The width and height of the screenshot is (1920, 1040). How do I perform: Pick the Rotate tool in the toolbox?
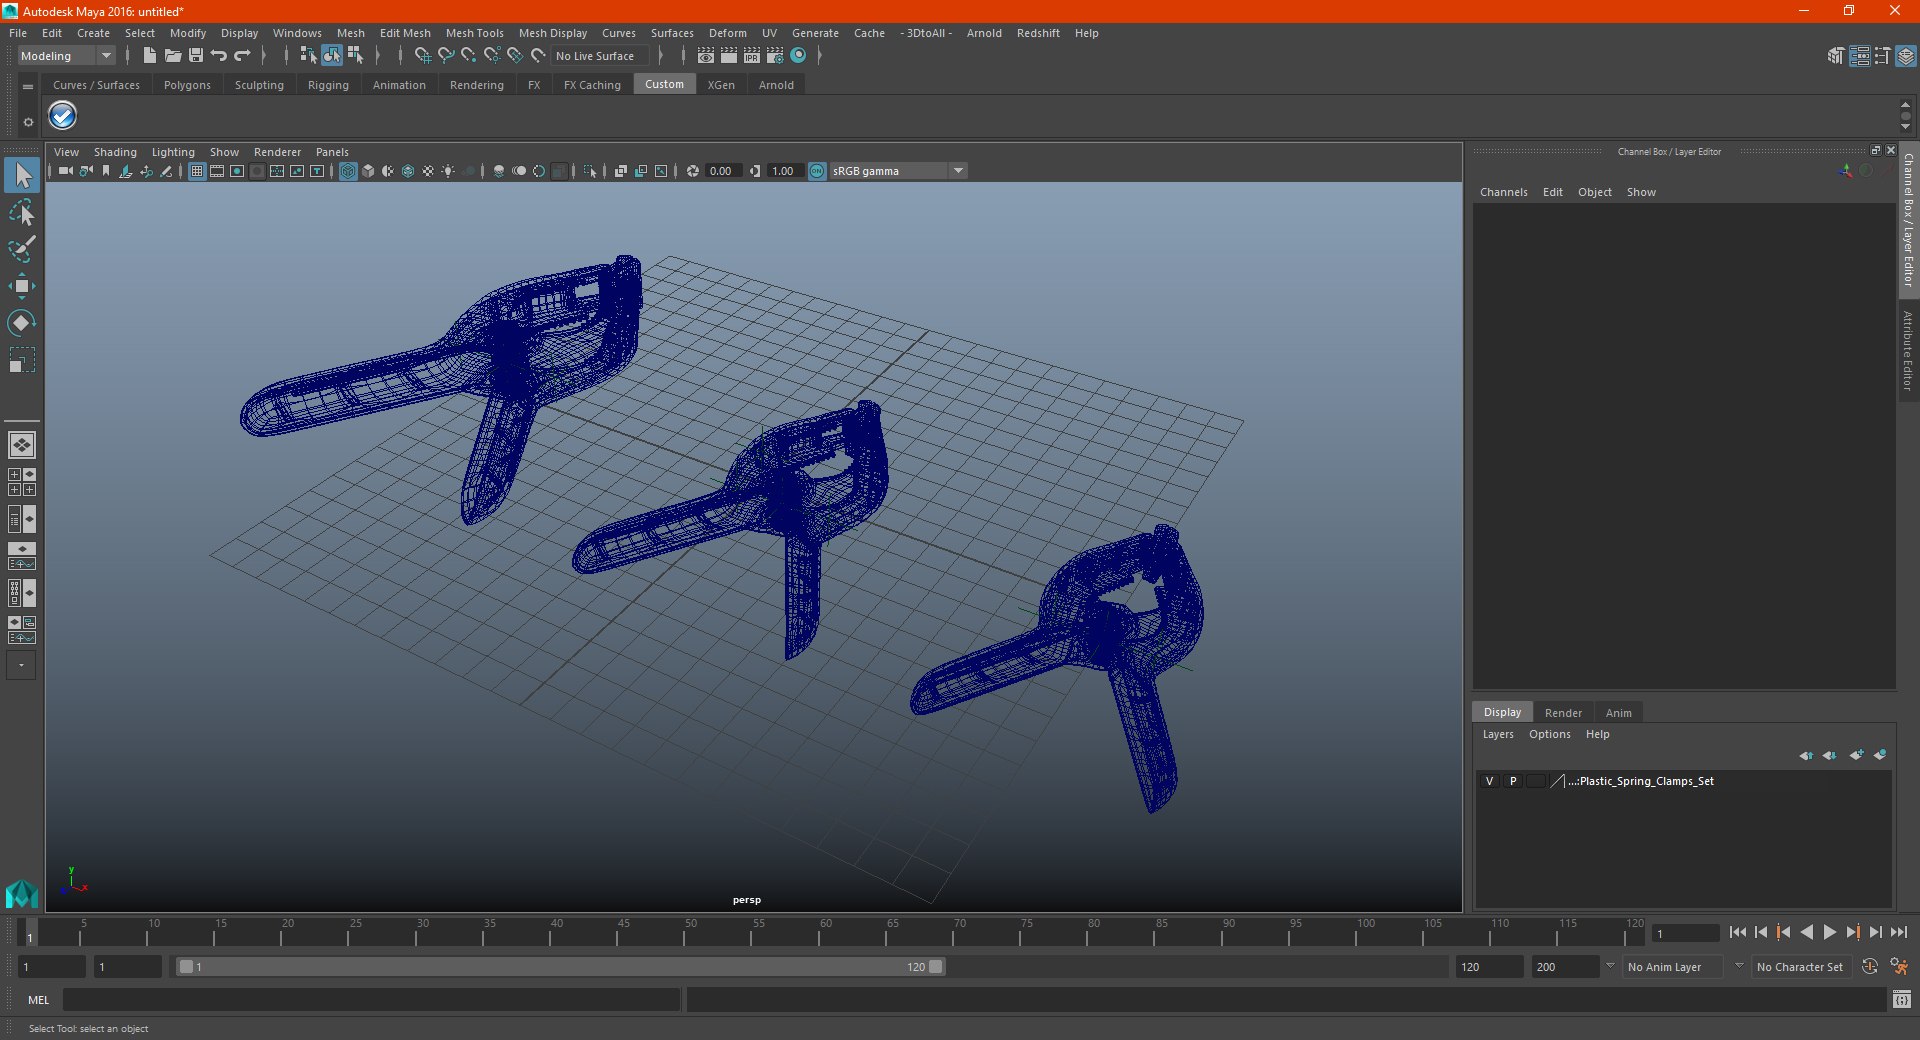pos(21,323)
